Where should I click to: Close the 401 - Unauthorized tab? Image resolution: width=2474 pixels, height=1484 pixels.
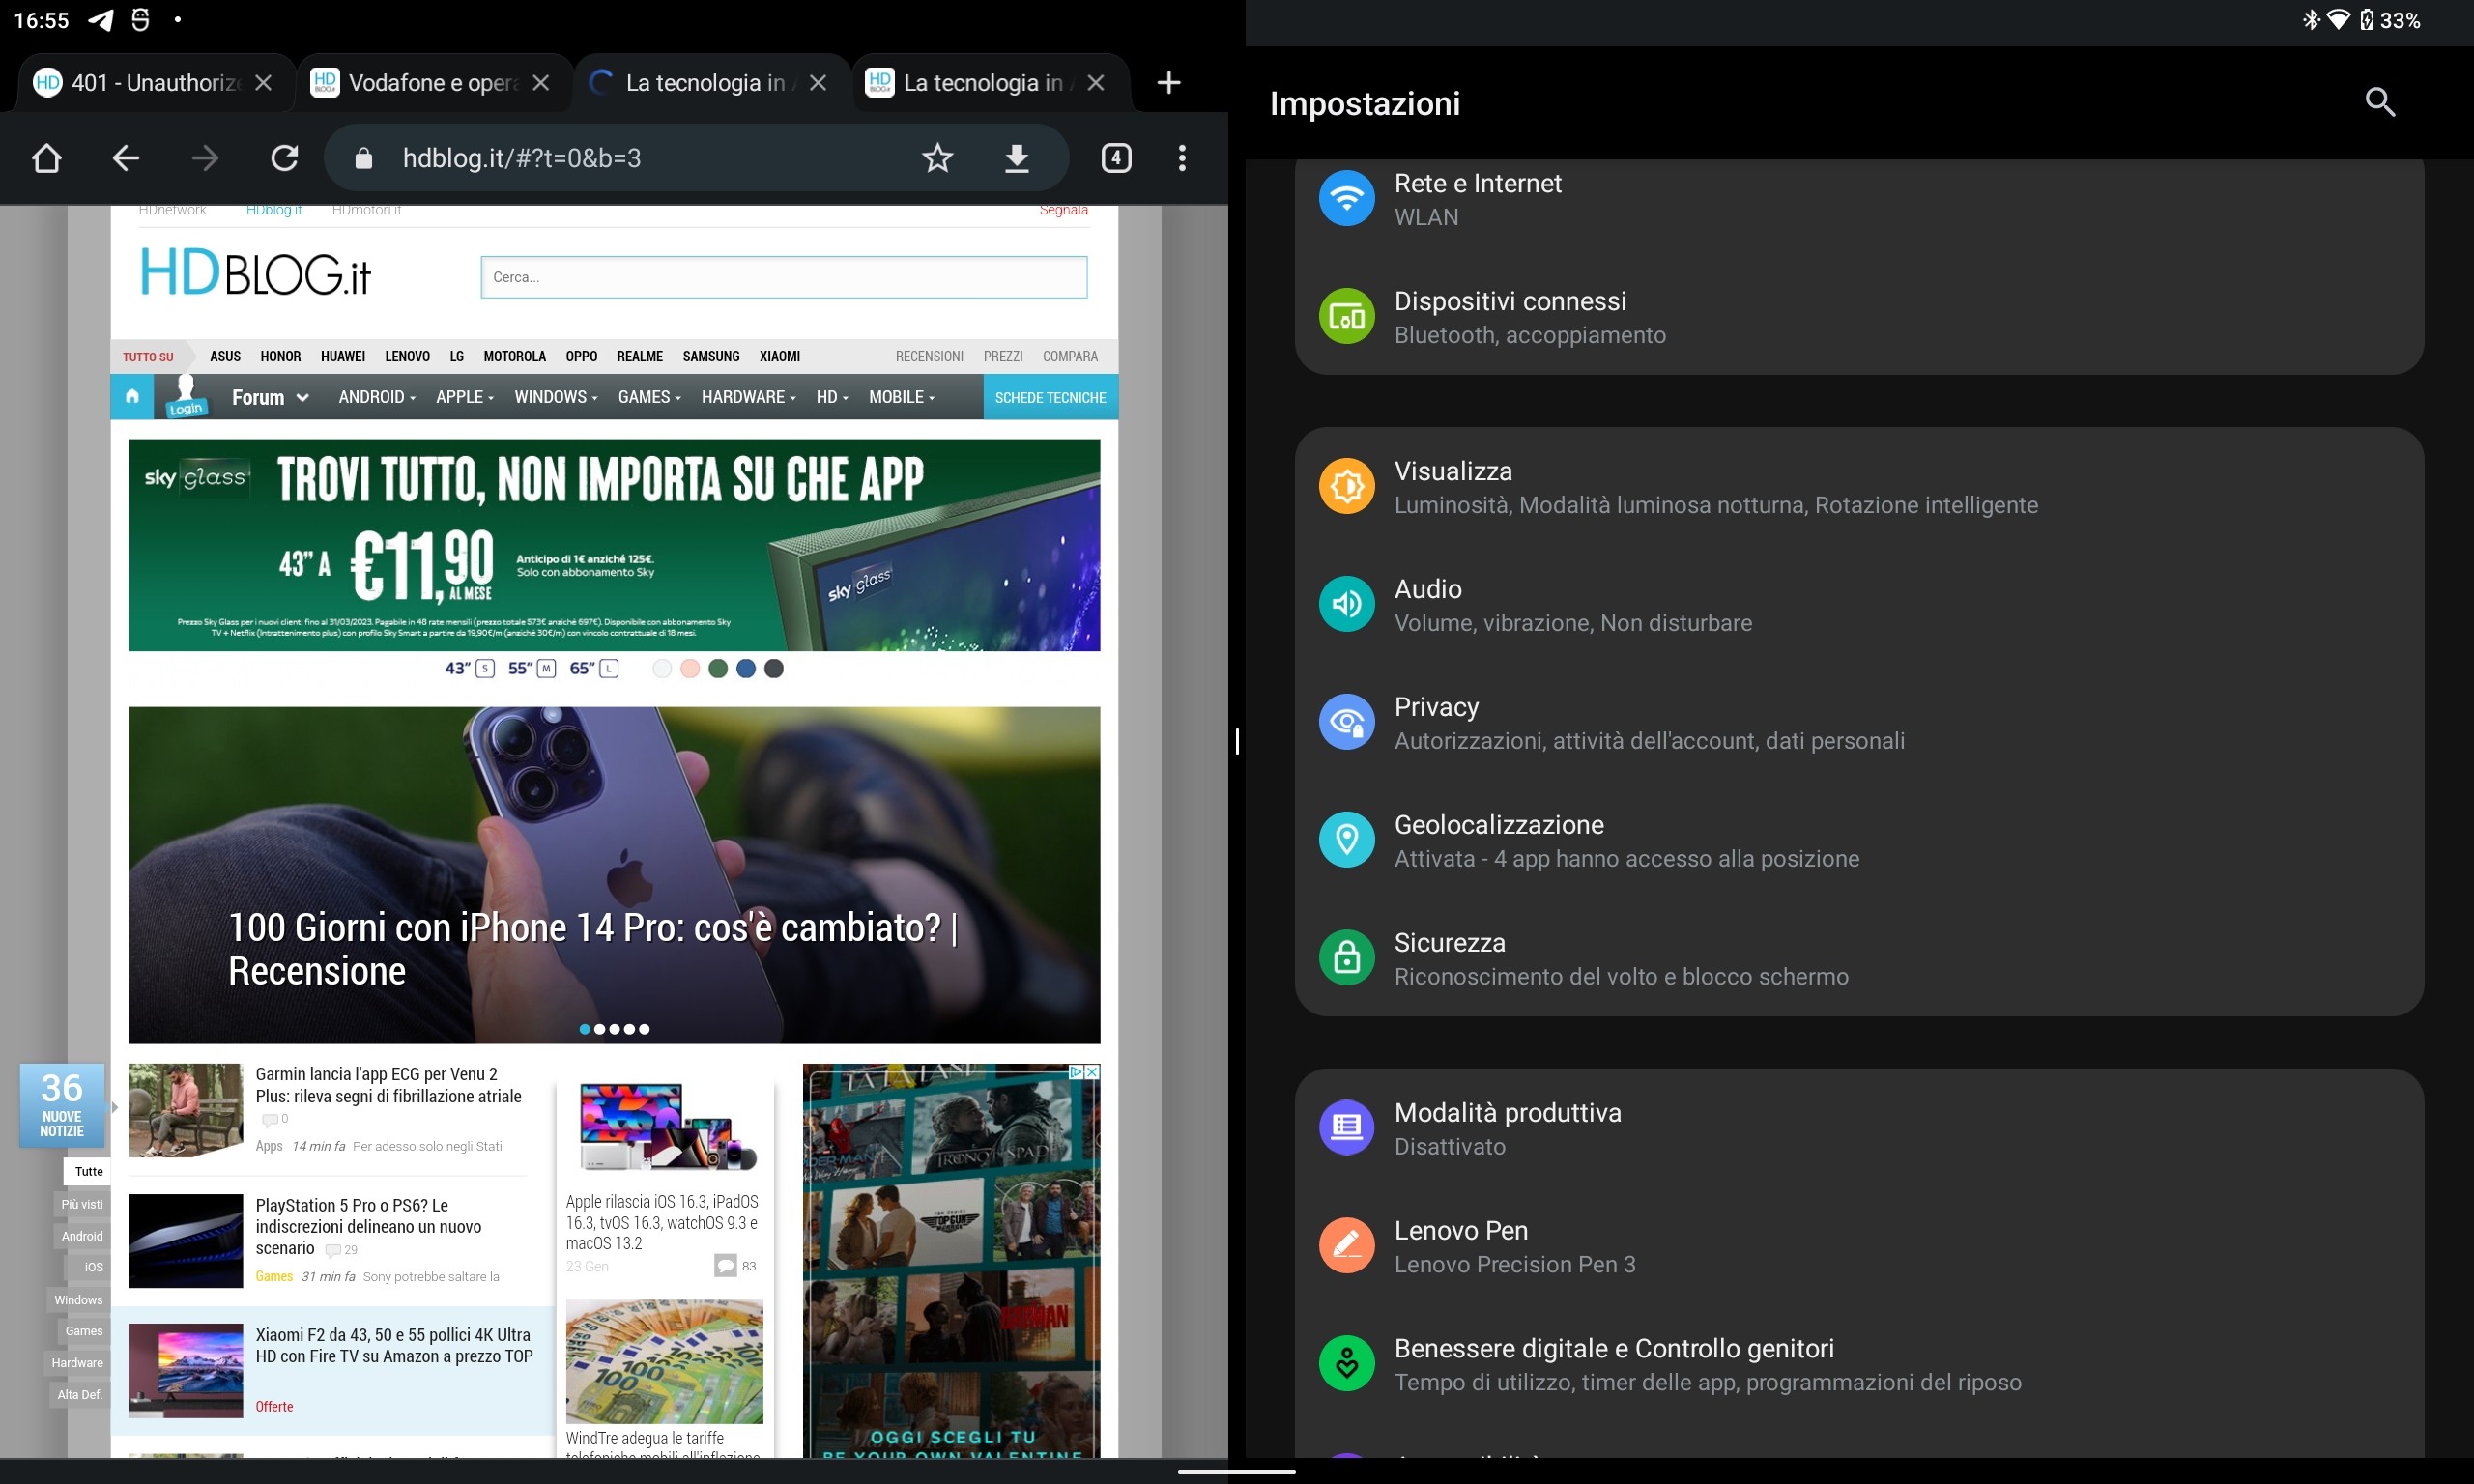click(x=263, y=83)
